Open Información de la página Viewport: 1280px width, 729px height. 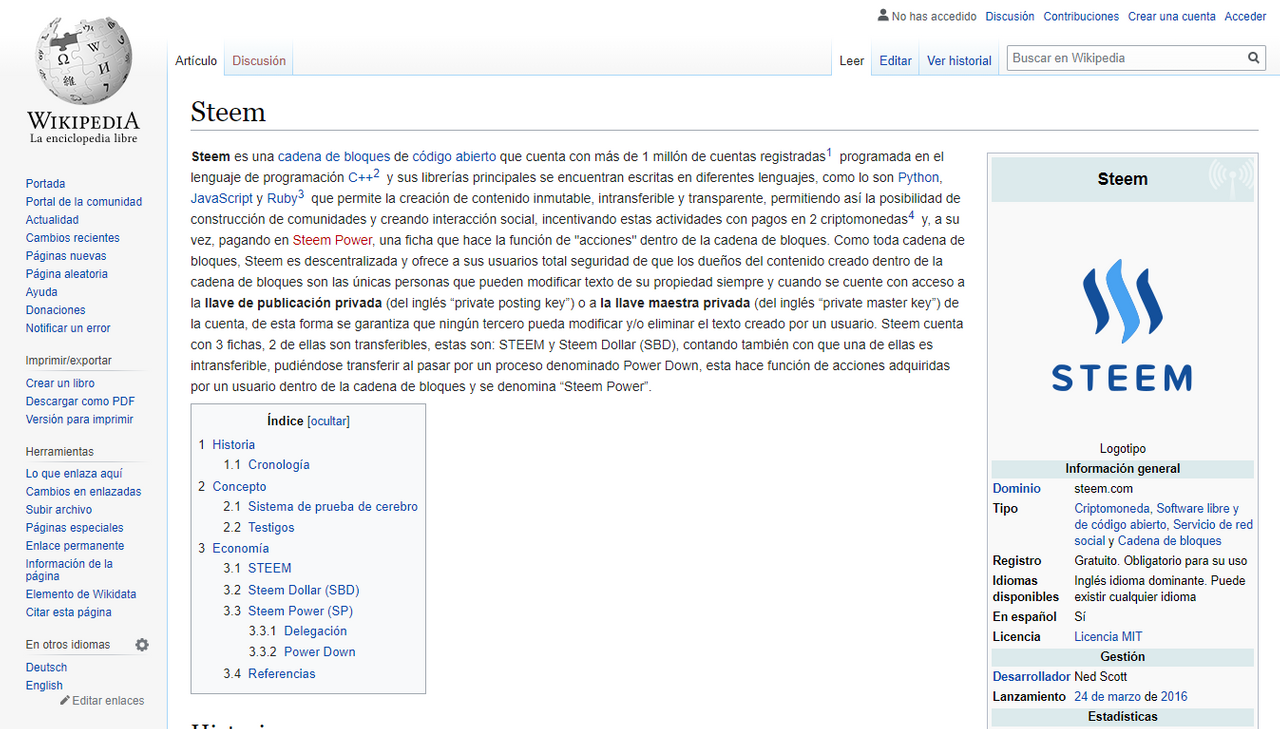pos(69,570)
